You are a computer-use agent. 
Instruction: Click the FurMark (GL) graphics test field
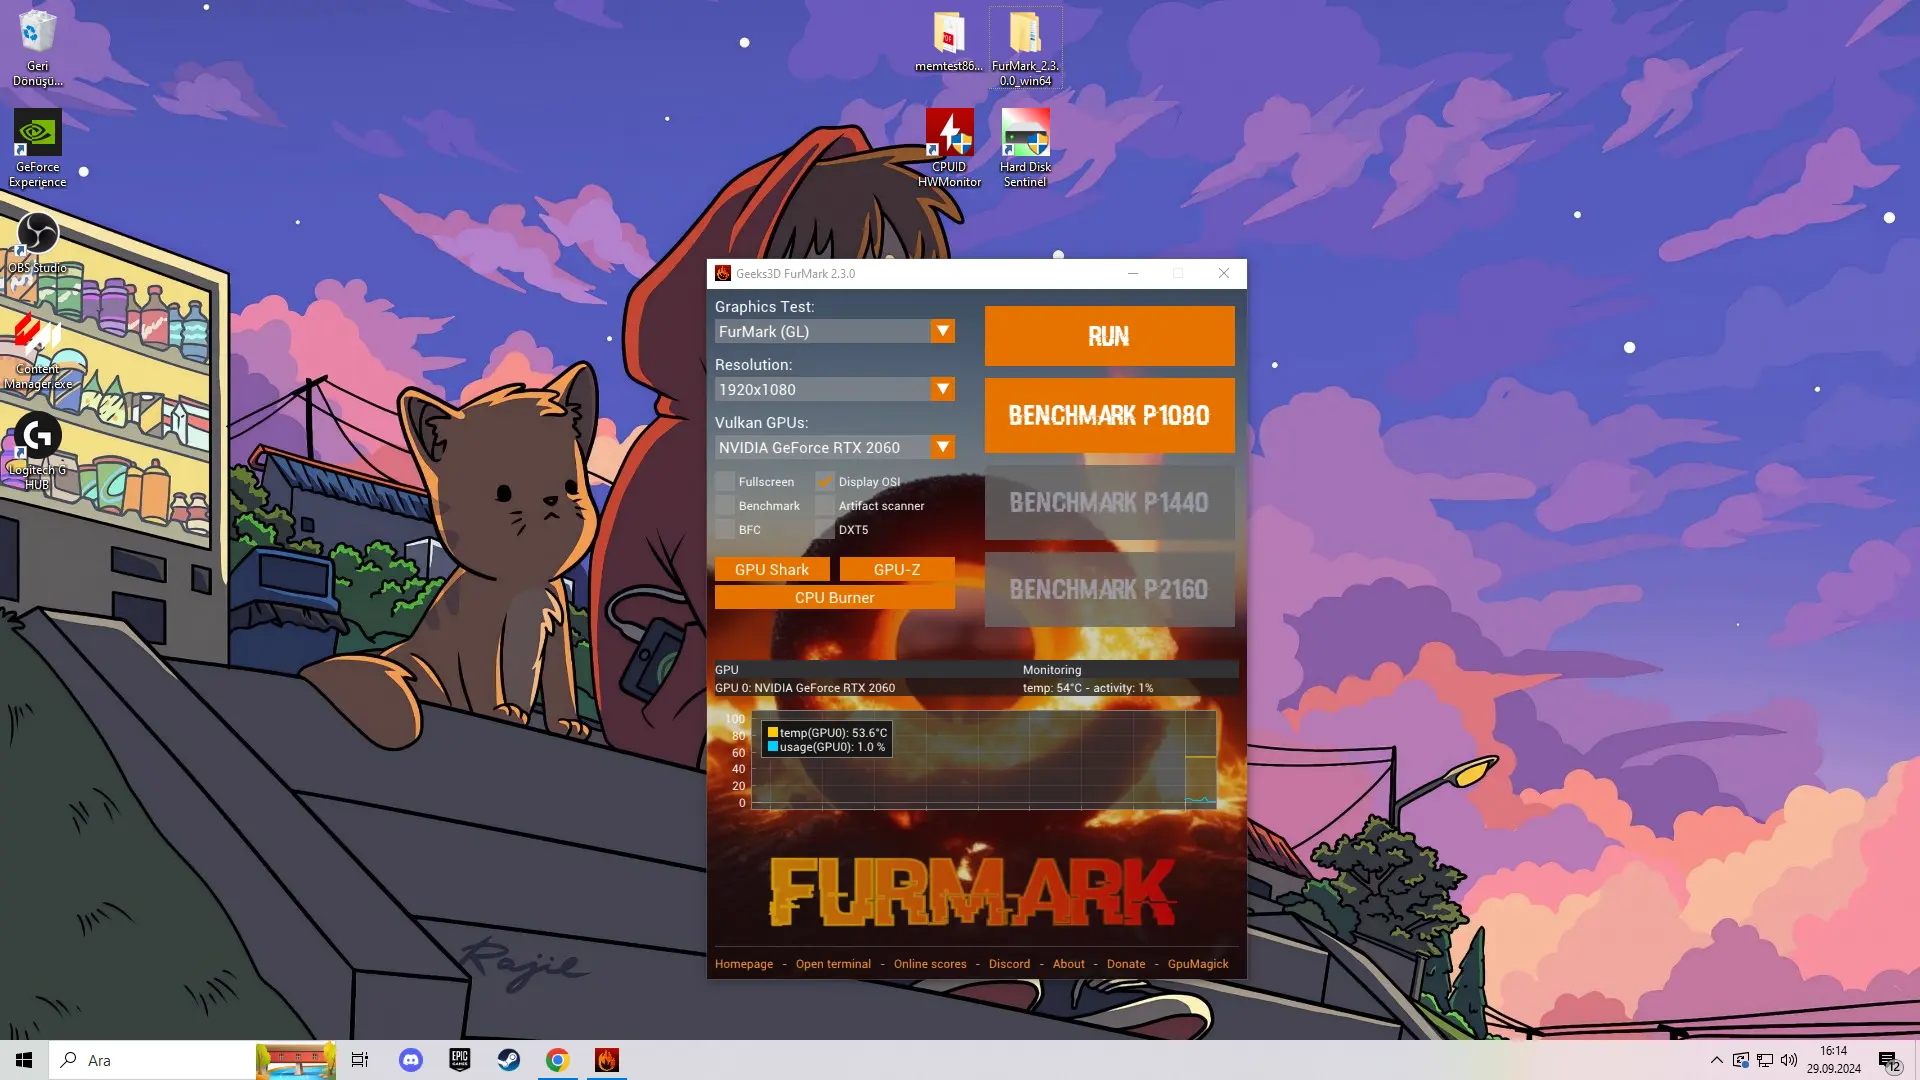click(x=823, y=331)
